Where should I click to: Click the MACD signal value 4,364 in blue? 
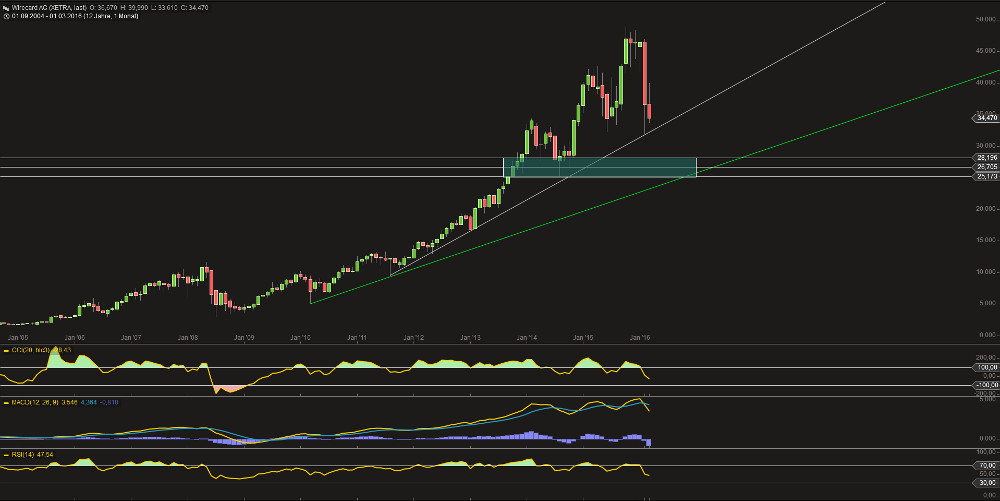click(89, 403)
